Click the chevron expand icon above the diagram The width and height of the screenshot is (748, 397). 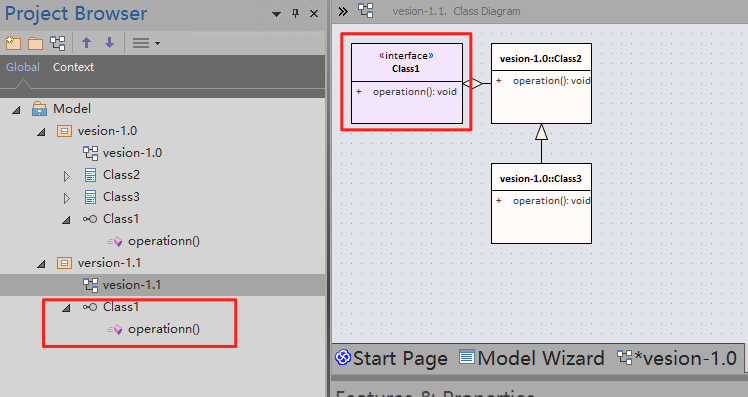(343, 11)
